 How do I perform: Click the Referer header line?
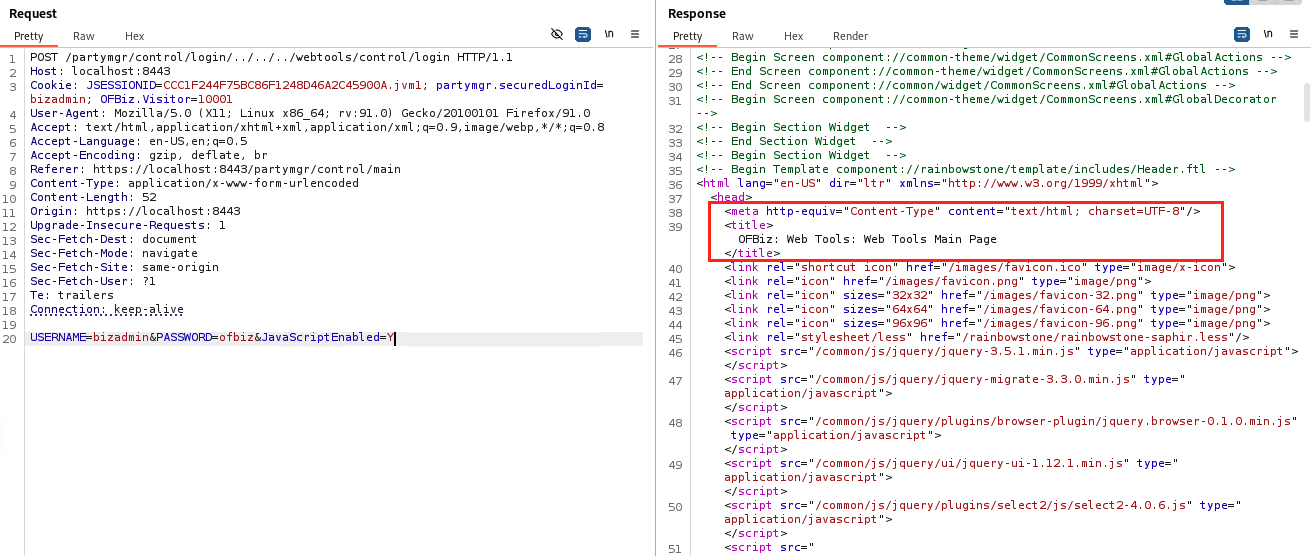215,170
